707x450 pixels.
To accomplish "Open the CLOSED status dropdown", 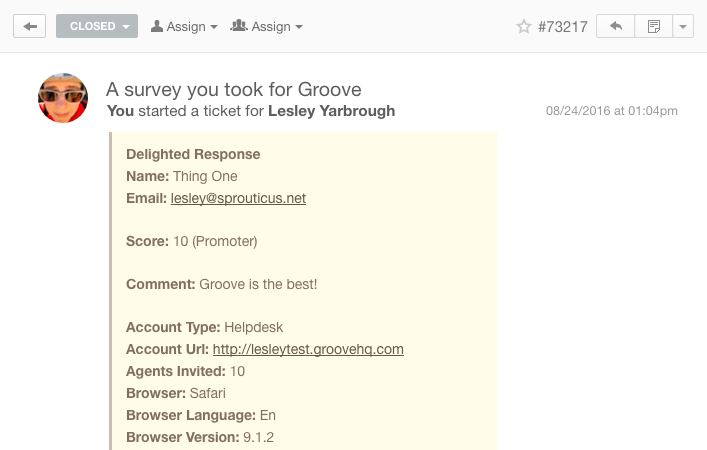I will (x=97, y=26).
